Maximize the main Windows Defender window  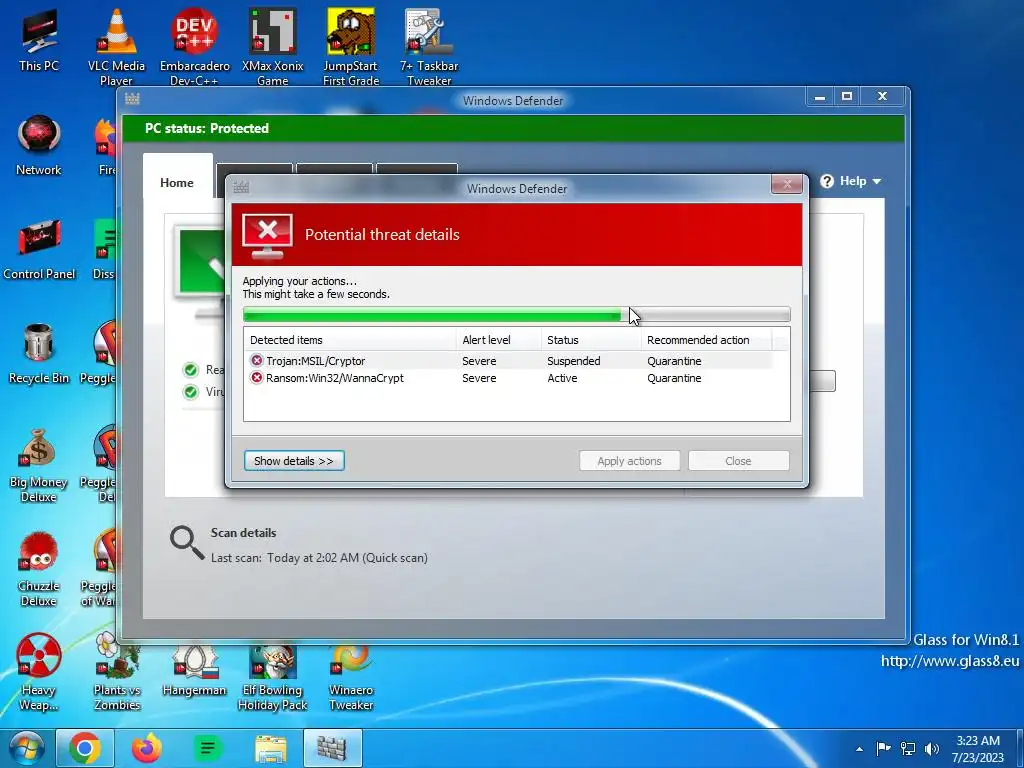coord(847,97)
